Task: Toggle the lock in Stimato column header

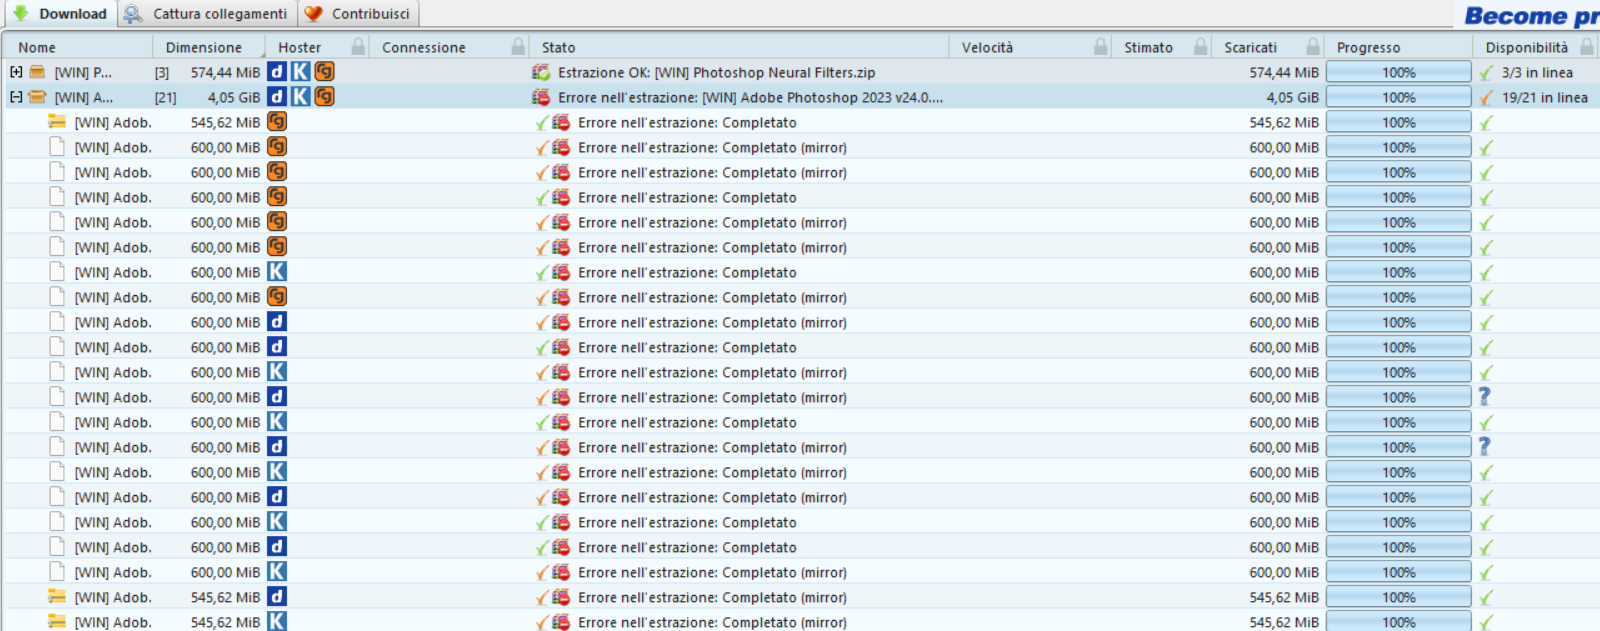Action: point(1201,47)
